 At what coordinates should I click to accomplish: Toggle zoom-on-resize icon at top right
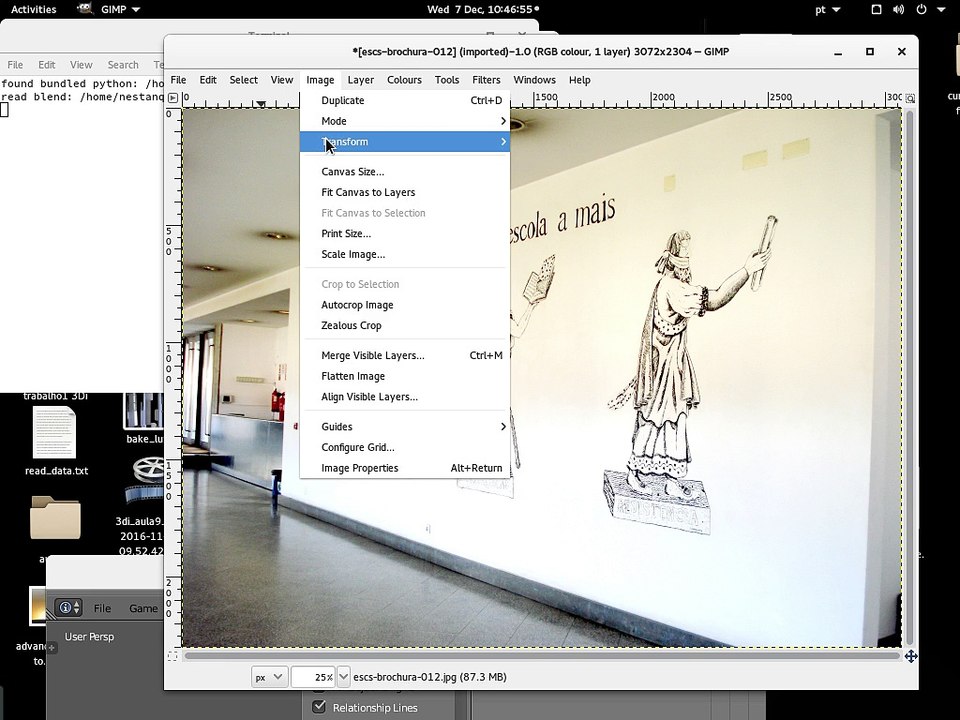910,98
